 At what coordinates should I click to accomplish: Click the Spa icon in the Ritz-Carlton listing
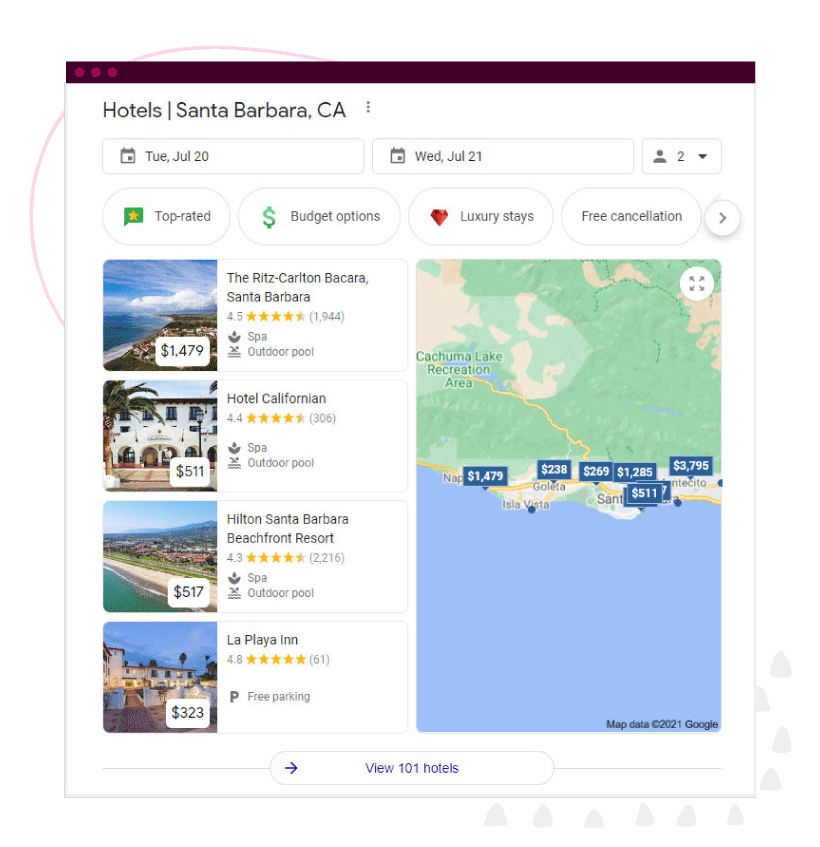[x=234, y=337]
